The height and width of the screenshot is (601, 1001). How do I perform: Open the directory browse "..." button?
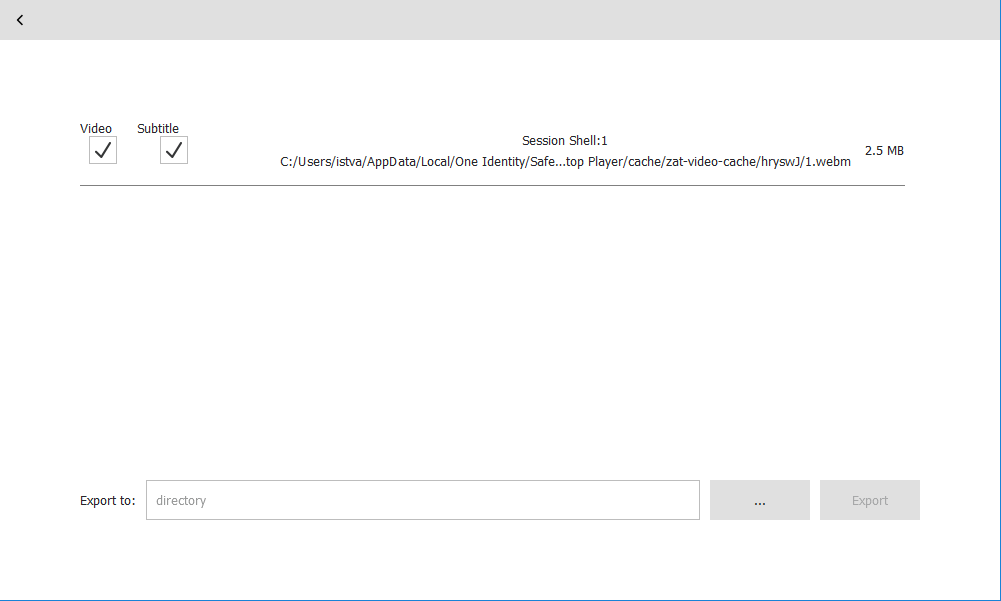click(x=760, y=500)
